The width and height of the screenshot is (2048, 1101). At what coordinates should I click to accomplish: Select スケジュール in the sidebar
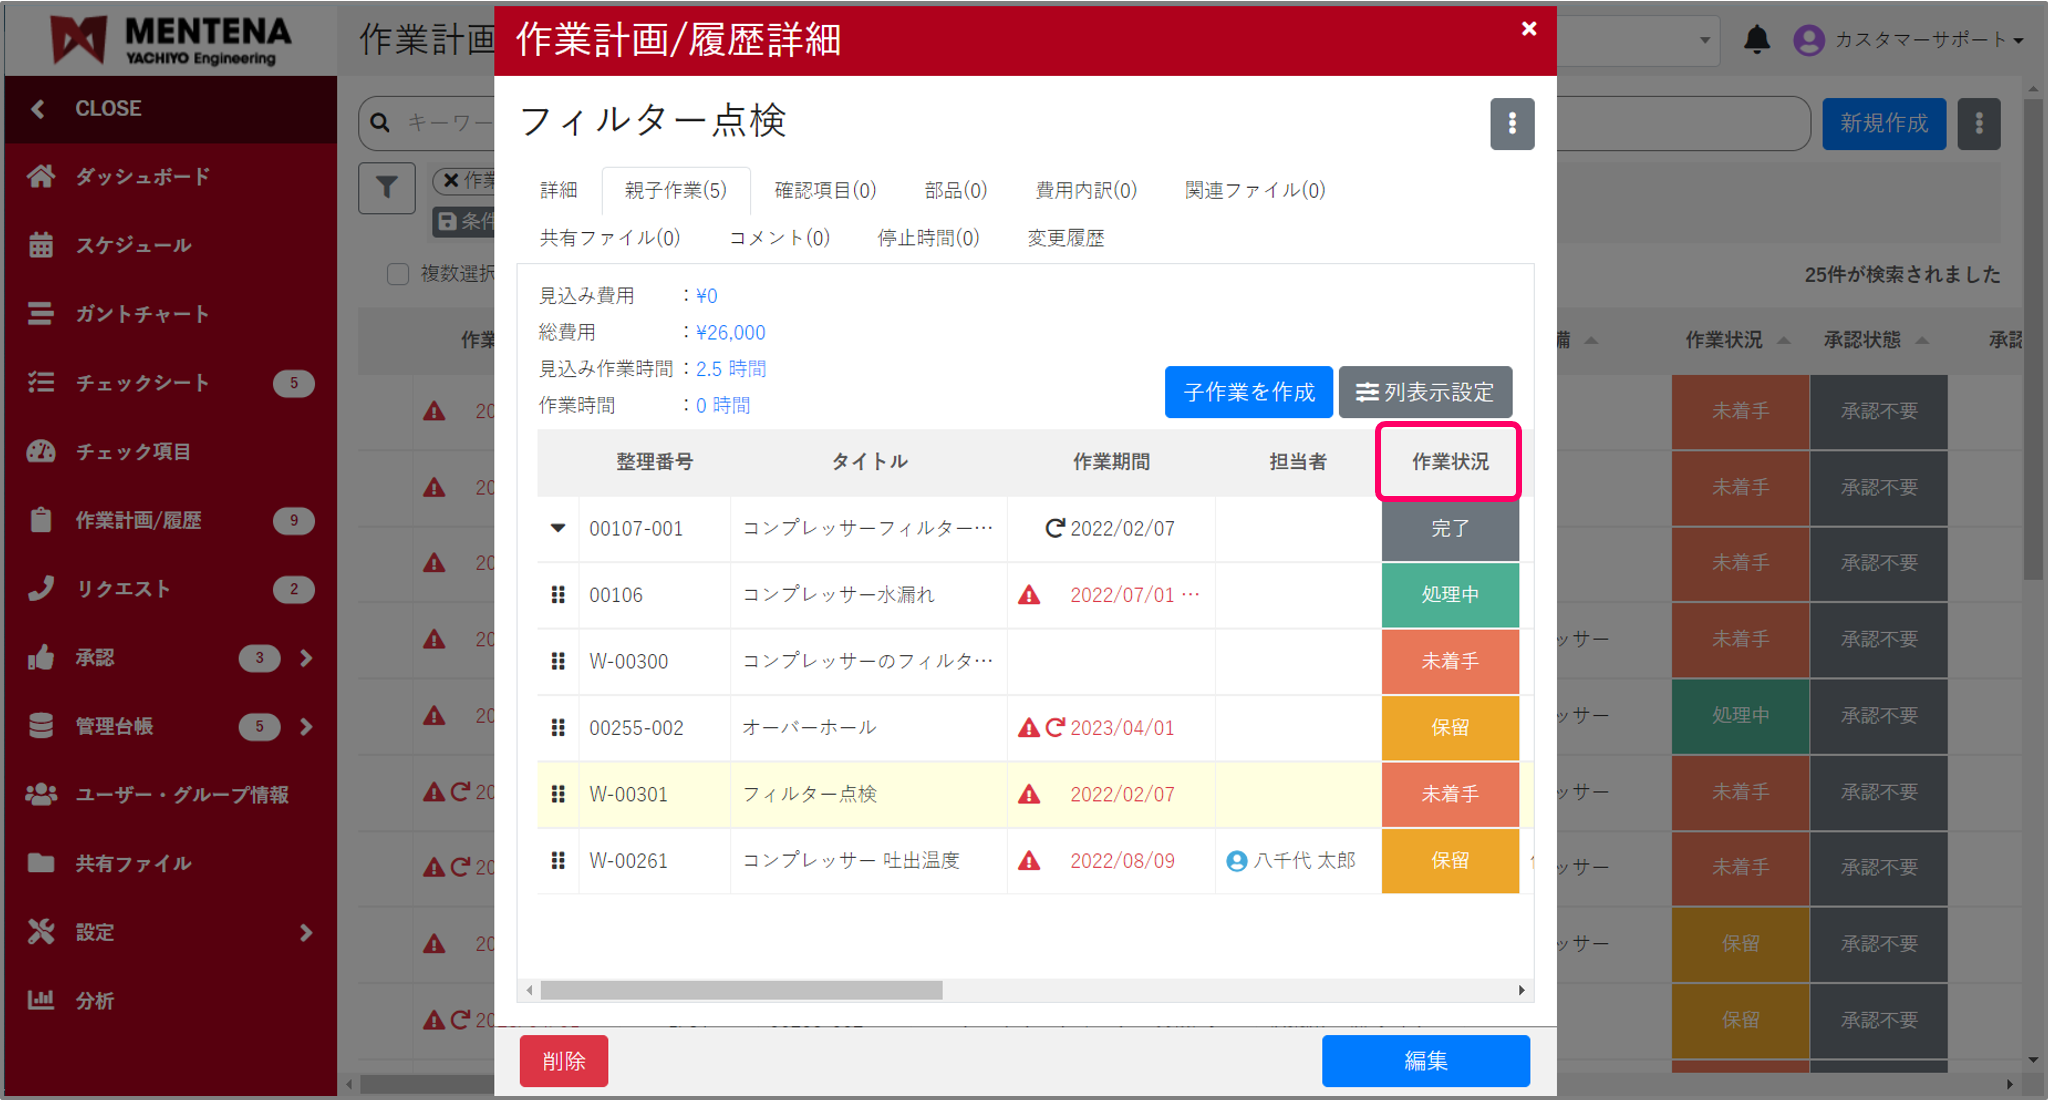pyautogui.click(x=133, y=244)
